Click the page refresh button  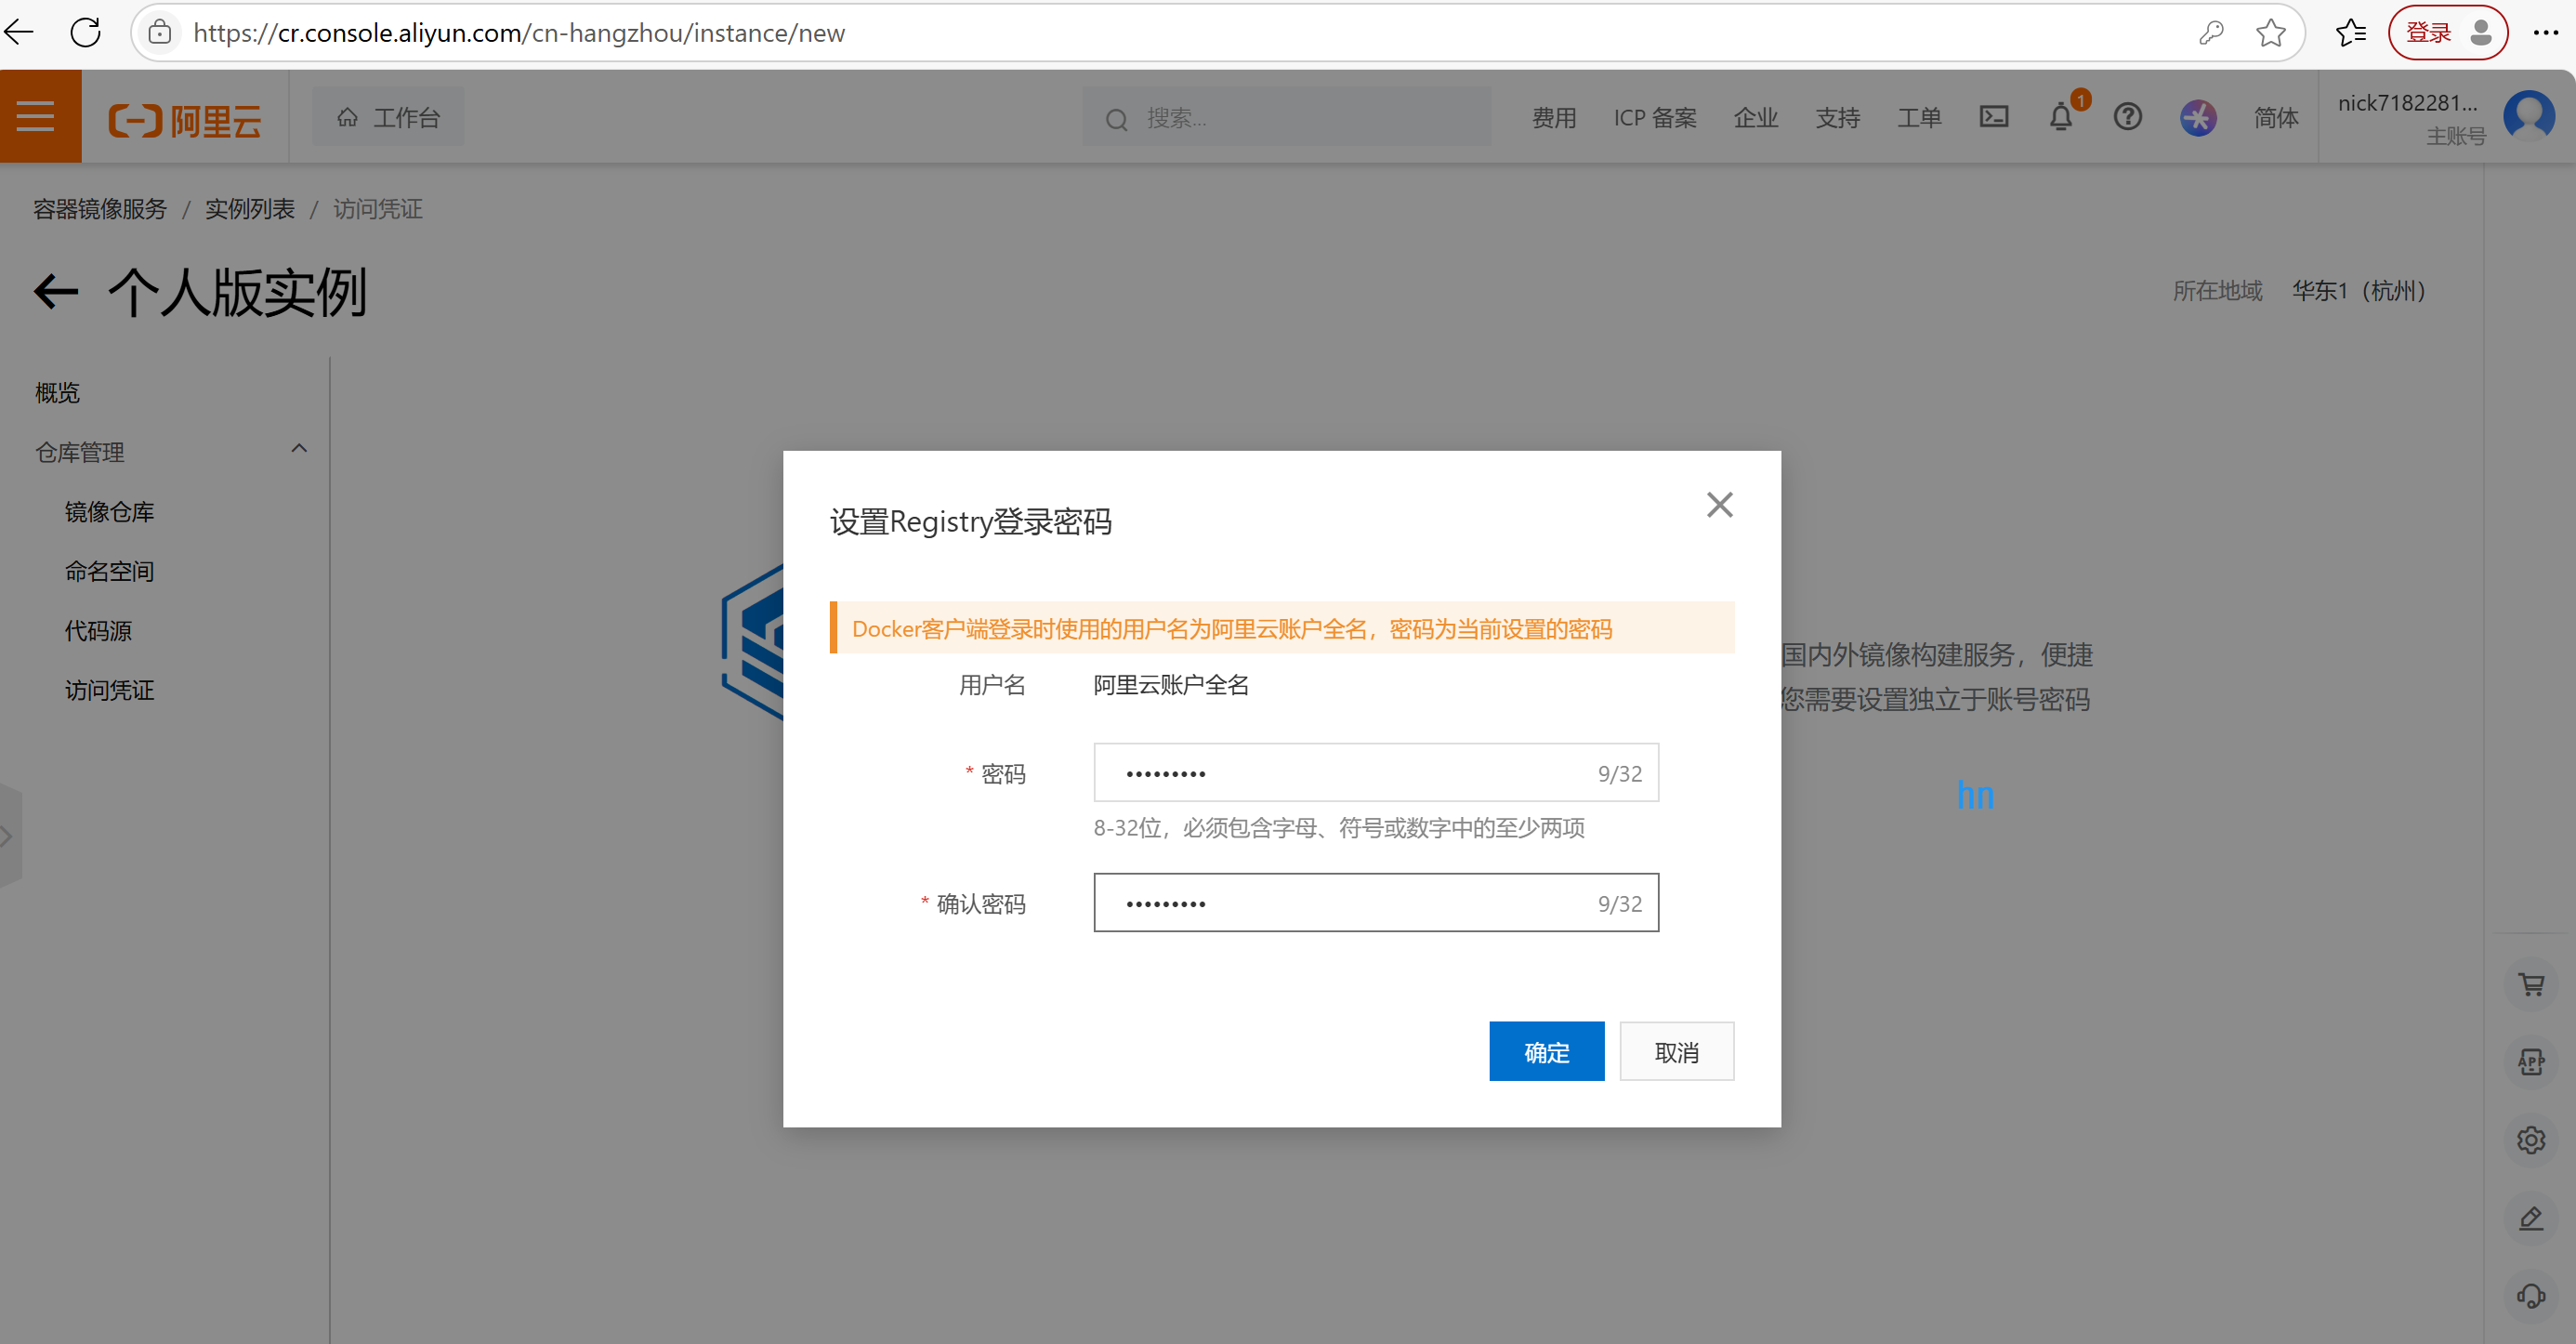[86, 33]
